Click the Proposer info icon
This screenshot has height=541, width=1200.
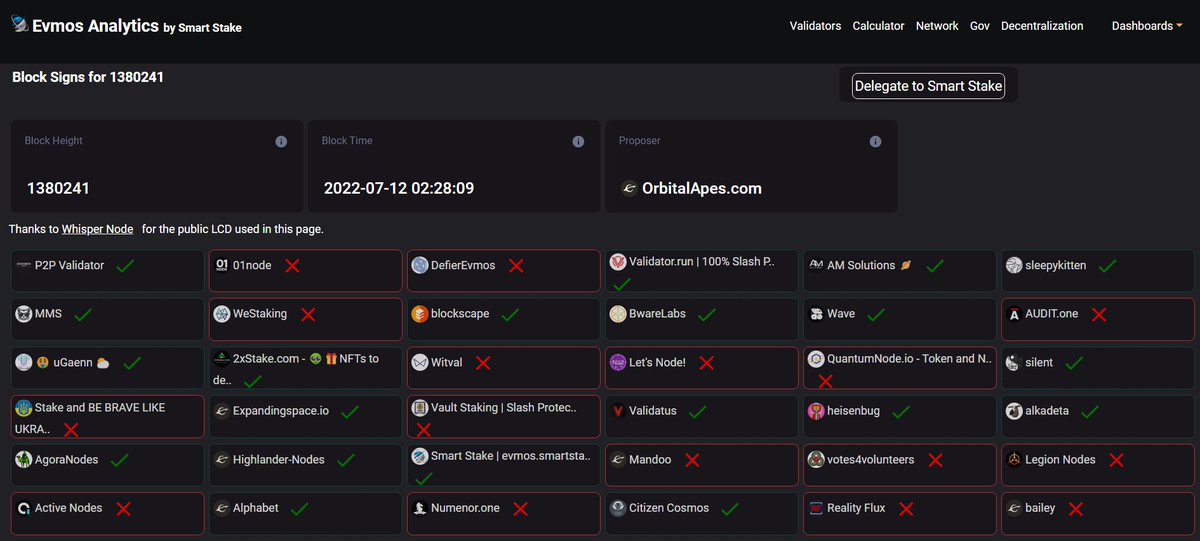pyautogui.click(x=875, y=142)
